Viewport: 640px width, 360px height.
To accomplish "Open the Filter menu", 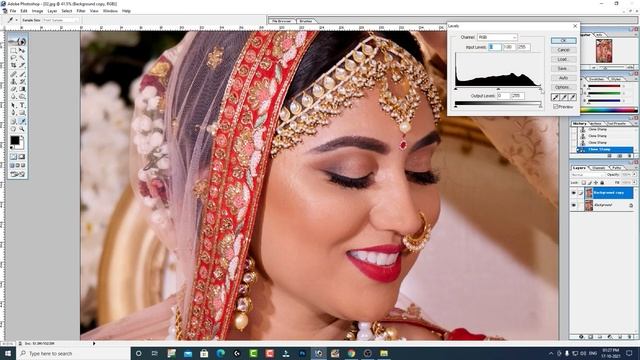I will (81, 11).
